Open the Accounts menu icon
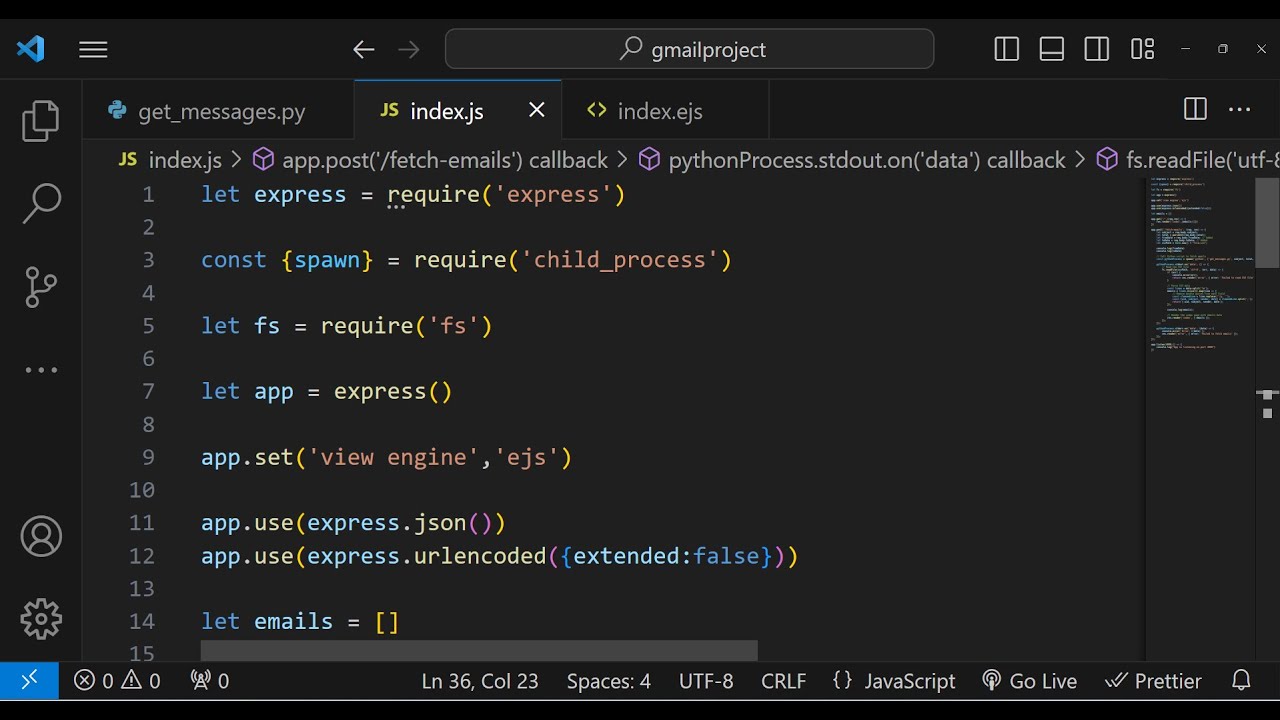This screenshot has height=720, width=1280. coord(41,537)
